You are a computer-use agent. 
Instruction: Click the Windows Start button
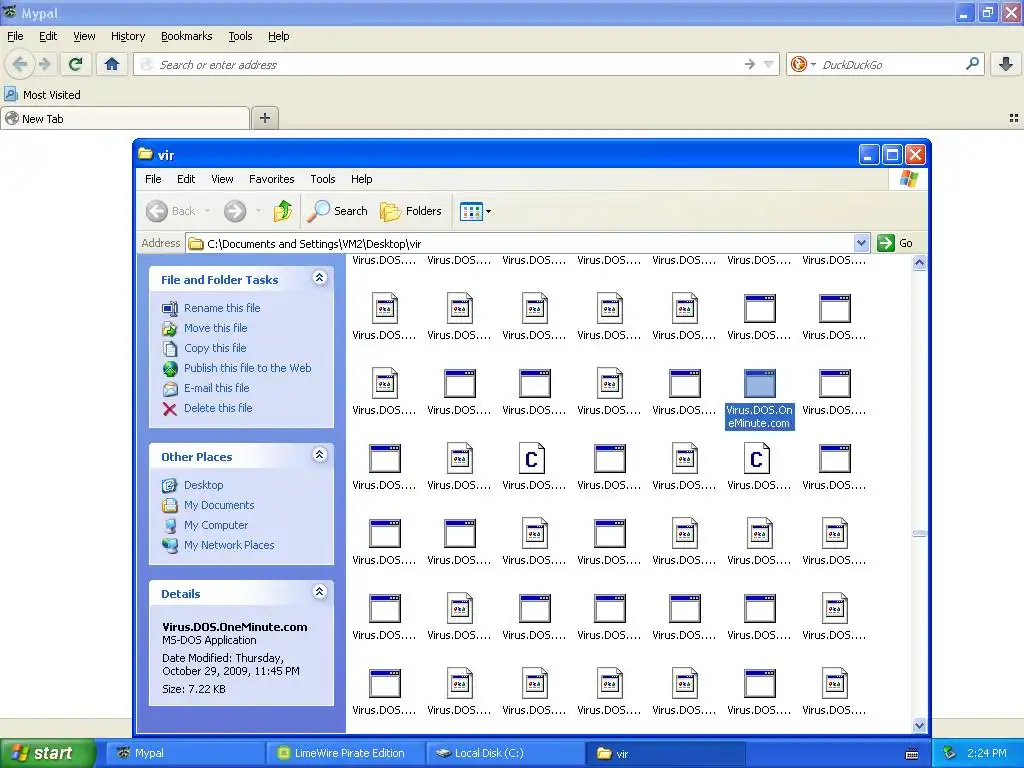[x=46, y=753]
